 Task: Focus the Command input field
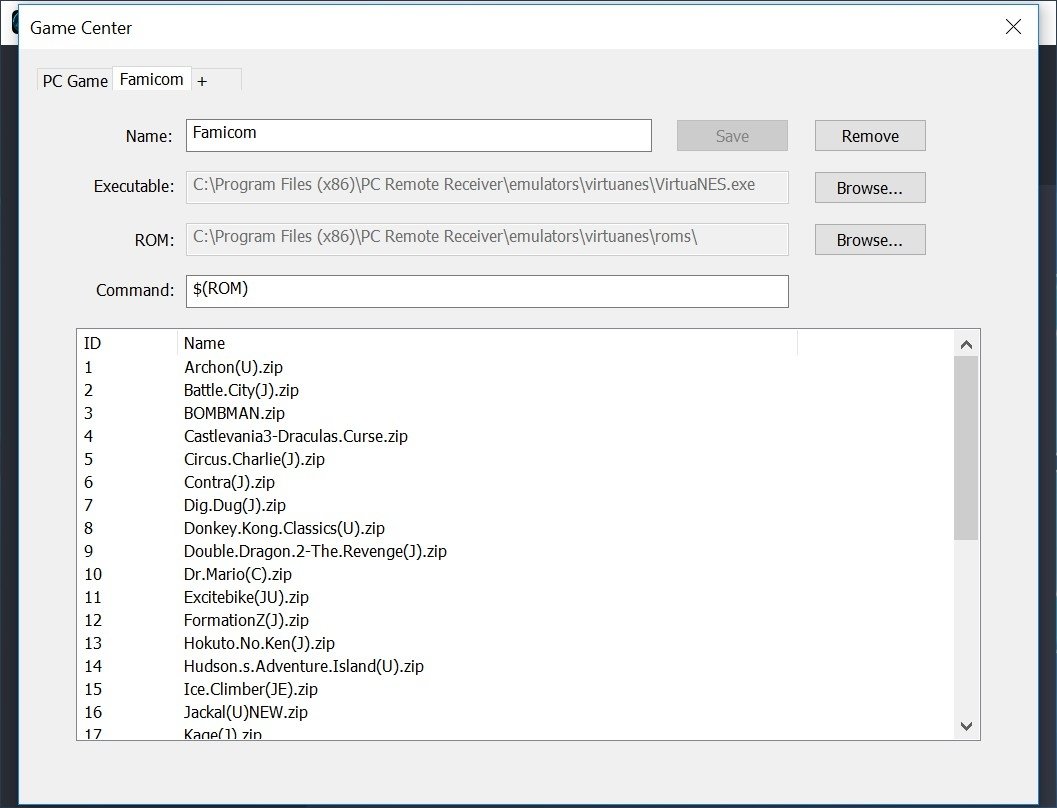coord(487,291)
